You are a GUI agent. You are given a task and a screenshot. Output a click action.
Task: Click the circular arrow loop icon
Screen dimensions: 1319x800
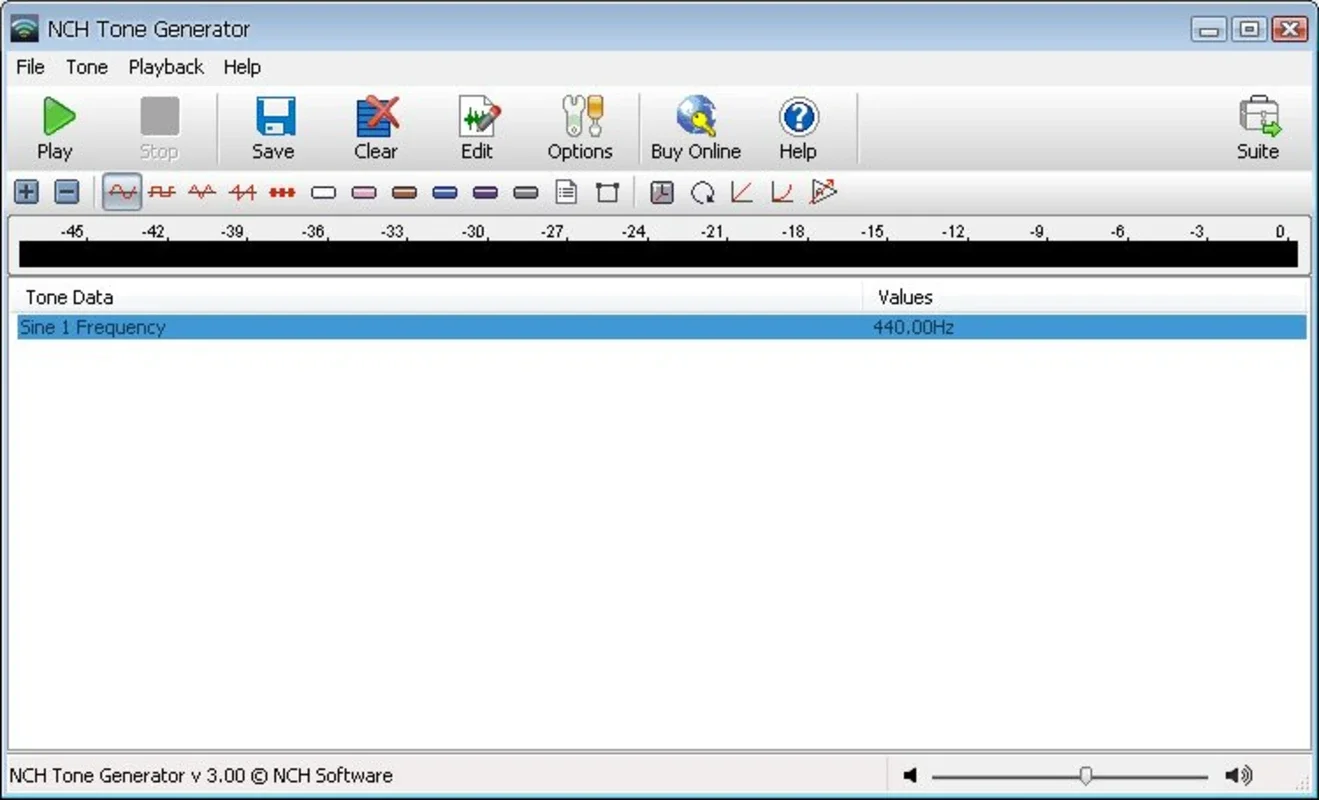[x=703, y=192]
